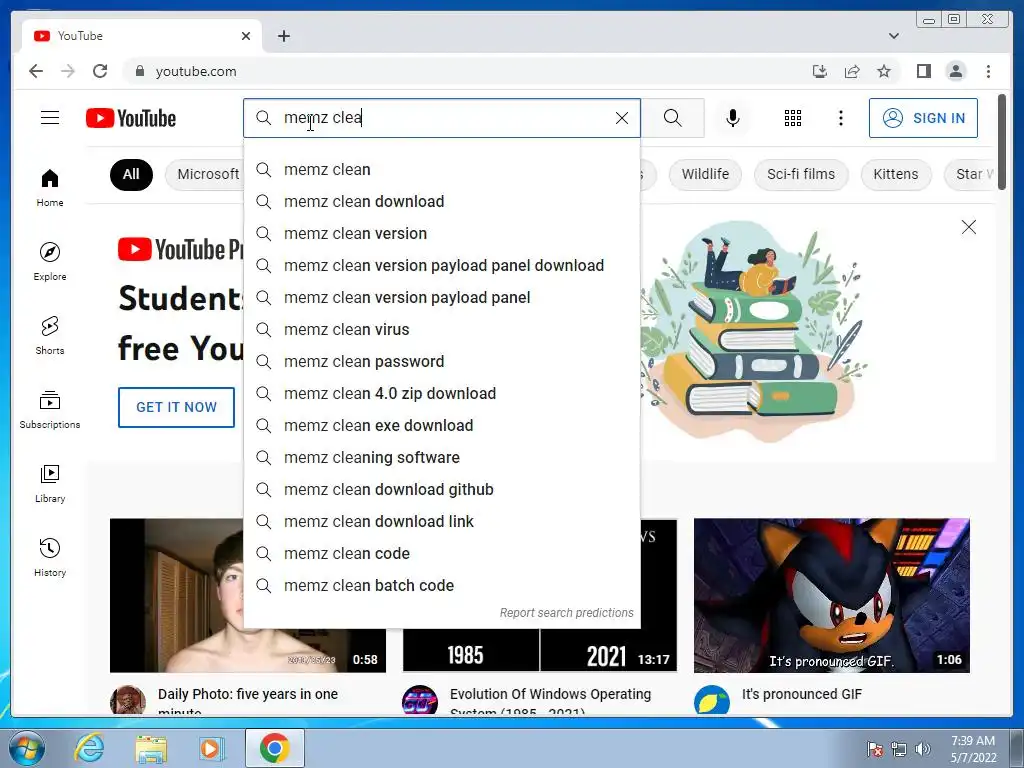Screen dimensions: 1024x768
Task: Dismiss the YouTube Premium promo banner
Action: pos(968,227)
